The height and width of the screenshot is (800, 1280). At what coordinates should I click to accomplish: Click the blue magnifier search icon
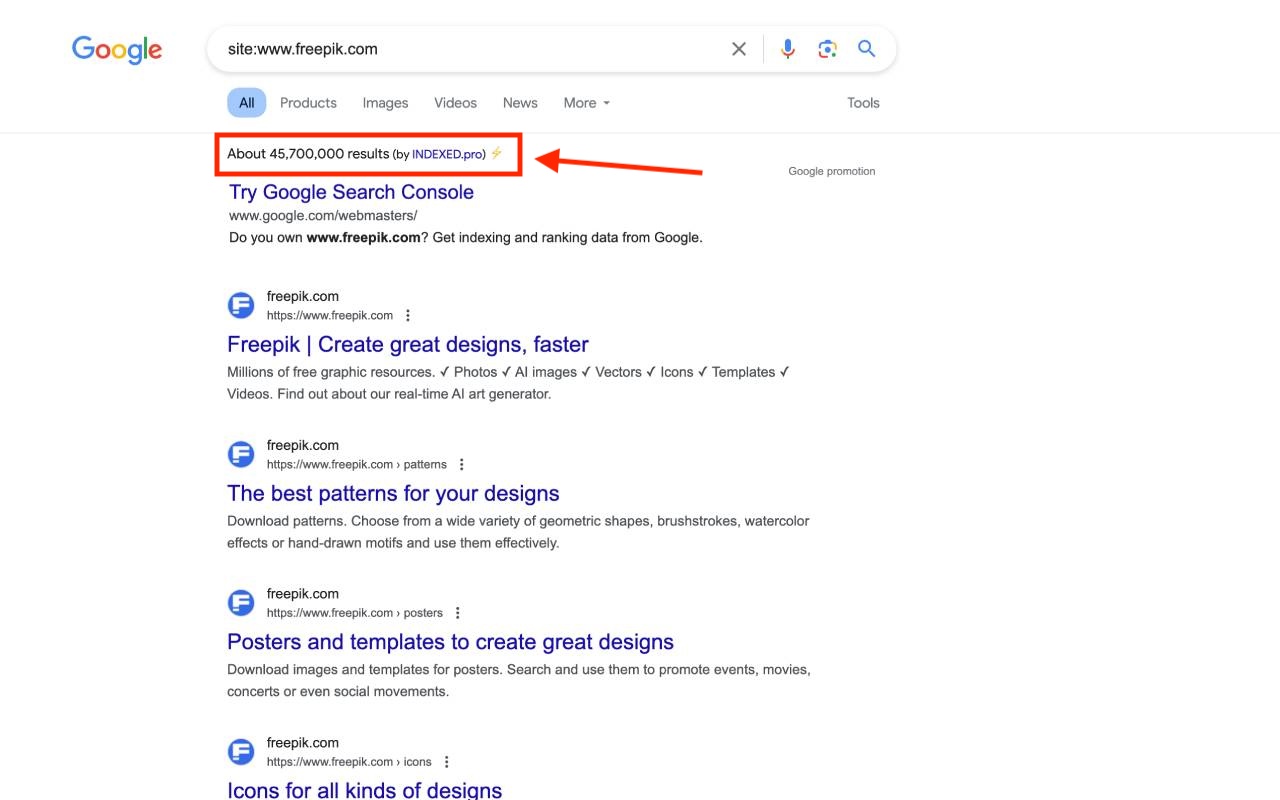[x=867, y=49]
